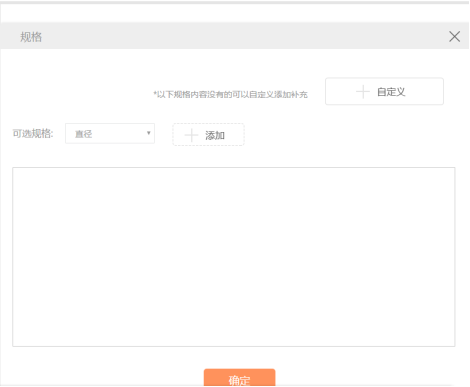Click the 自定义 button to add a custom spec

tap(384, 91)
